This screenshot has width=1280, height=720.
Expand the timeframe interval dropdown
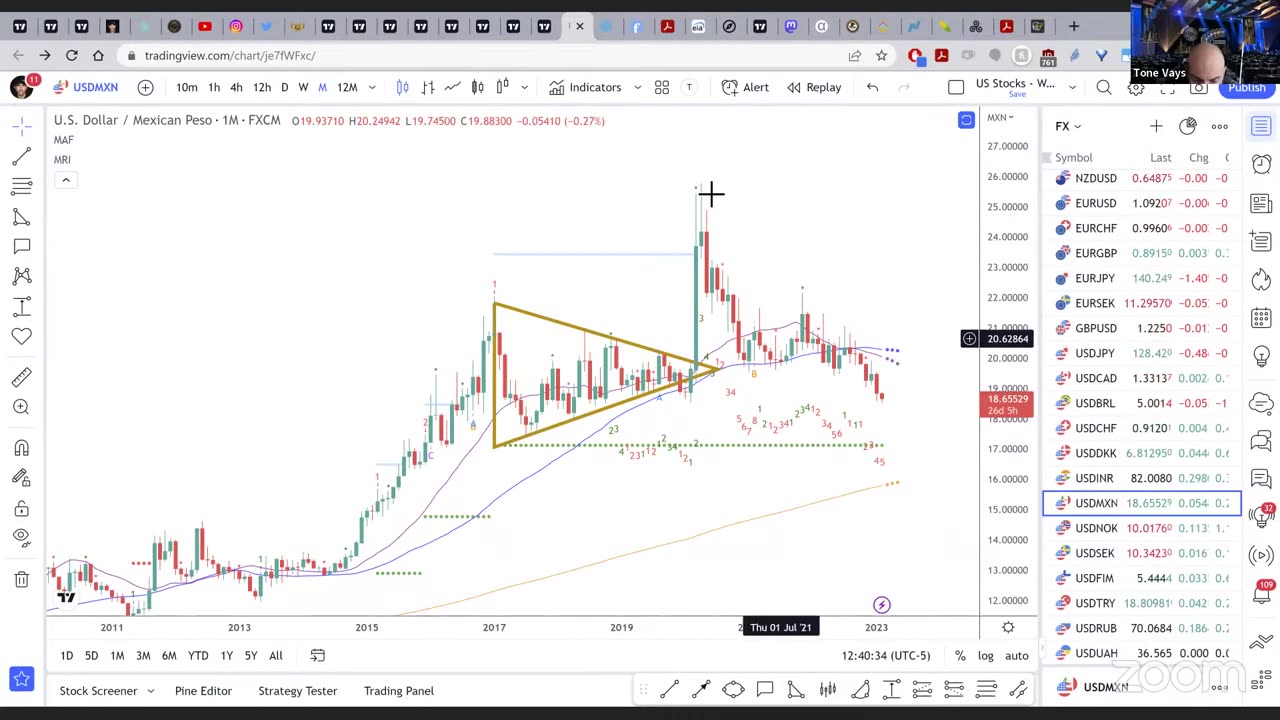click(x=371, y=87)
